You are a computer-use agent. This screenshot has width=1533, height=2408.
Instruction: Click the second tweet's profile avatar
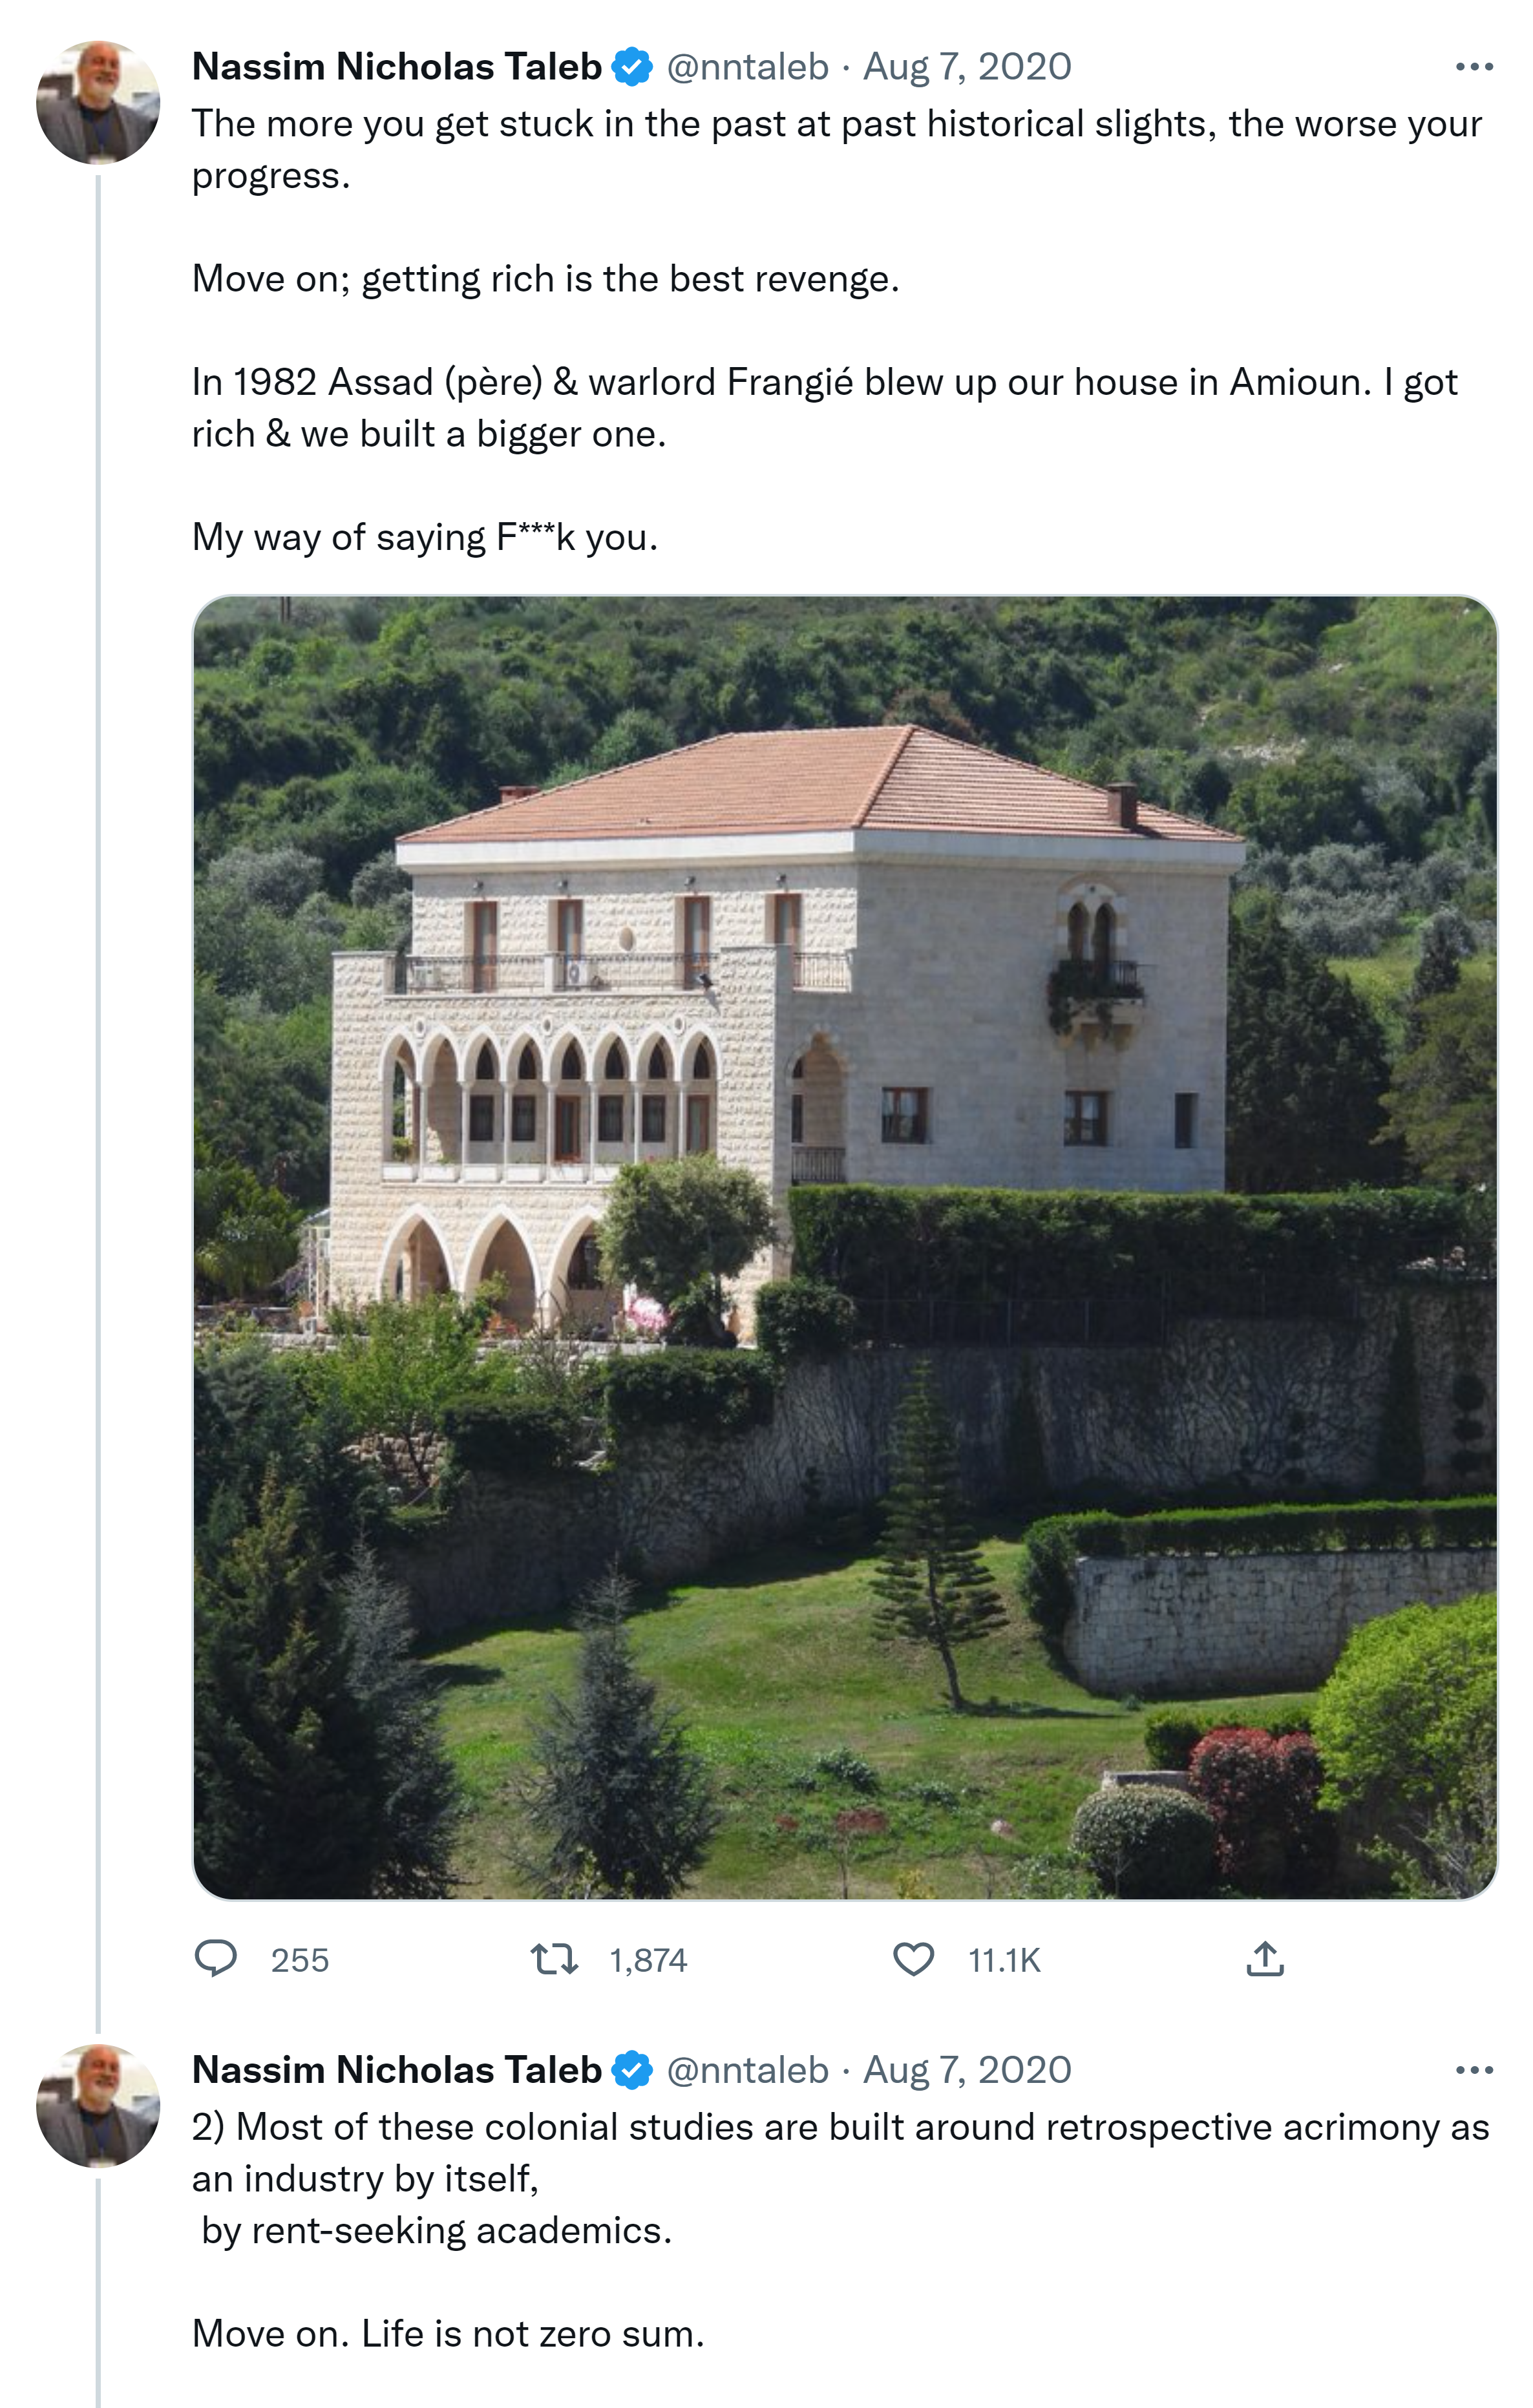pyautogui.click(x=98, y=2105)
